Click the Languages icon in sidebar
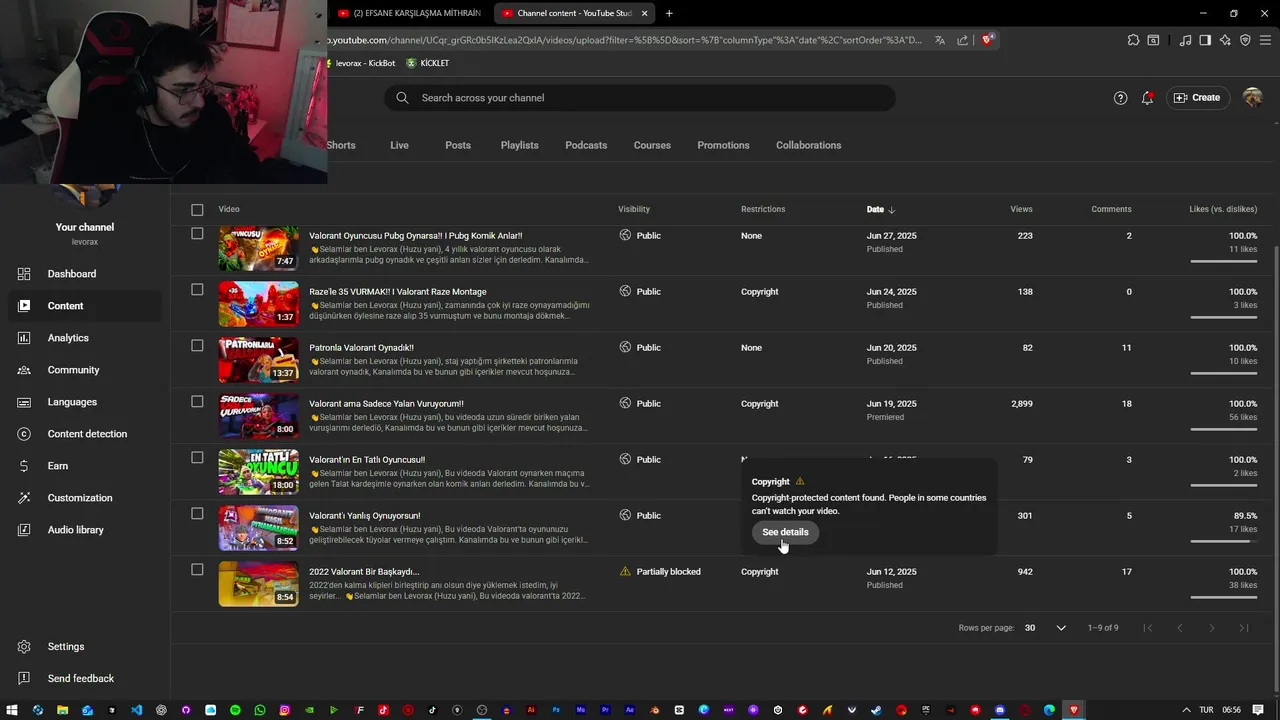 point(24,402)
